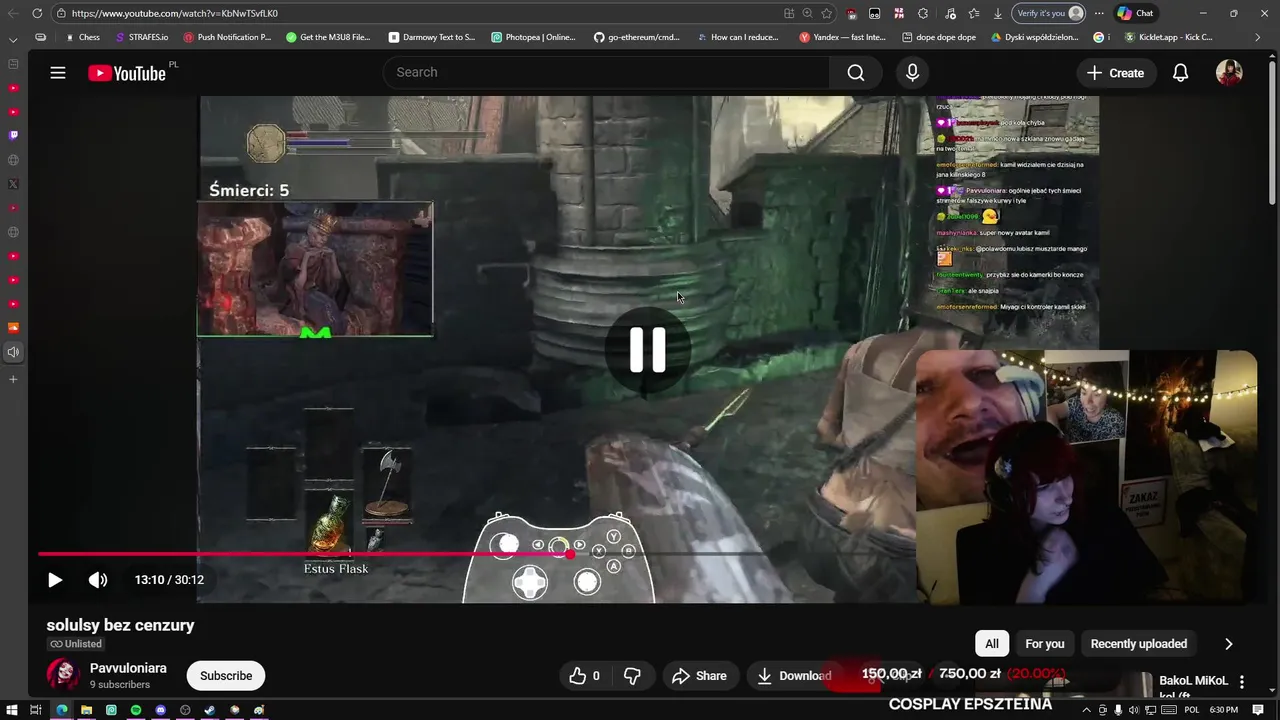The width and height of the screenshot is (1280, 720).
Task: Open the YouTube account avatar menu
Action: pos(1229,73)
